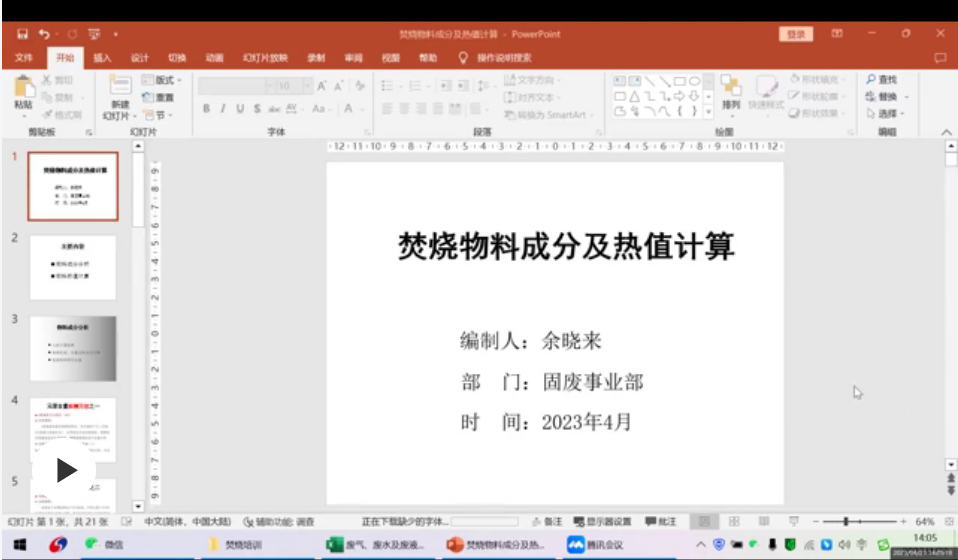Toggle Bold formatting

207,109
